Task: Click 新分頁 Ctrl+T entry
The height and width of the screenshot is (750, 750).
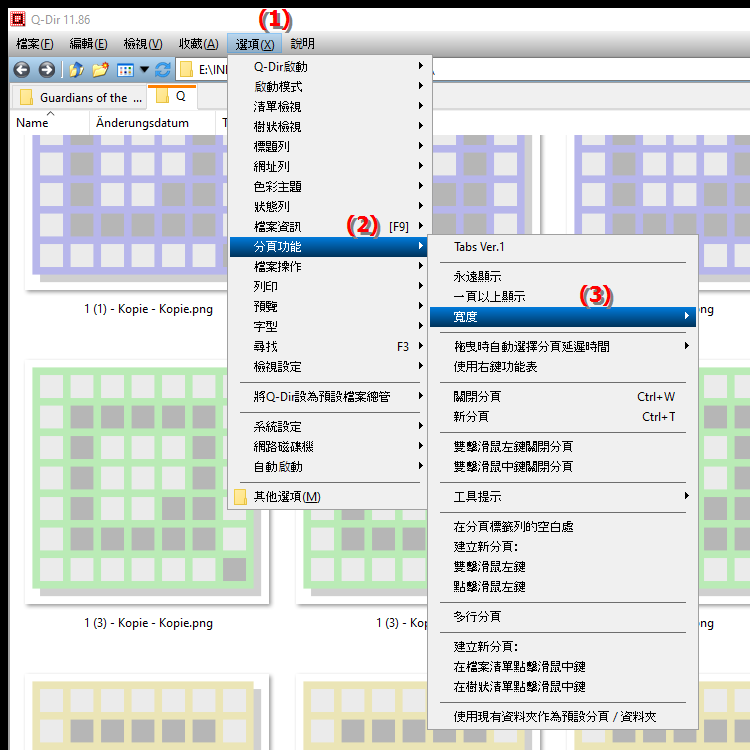Action: click(x=562, y=417)
